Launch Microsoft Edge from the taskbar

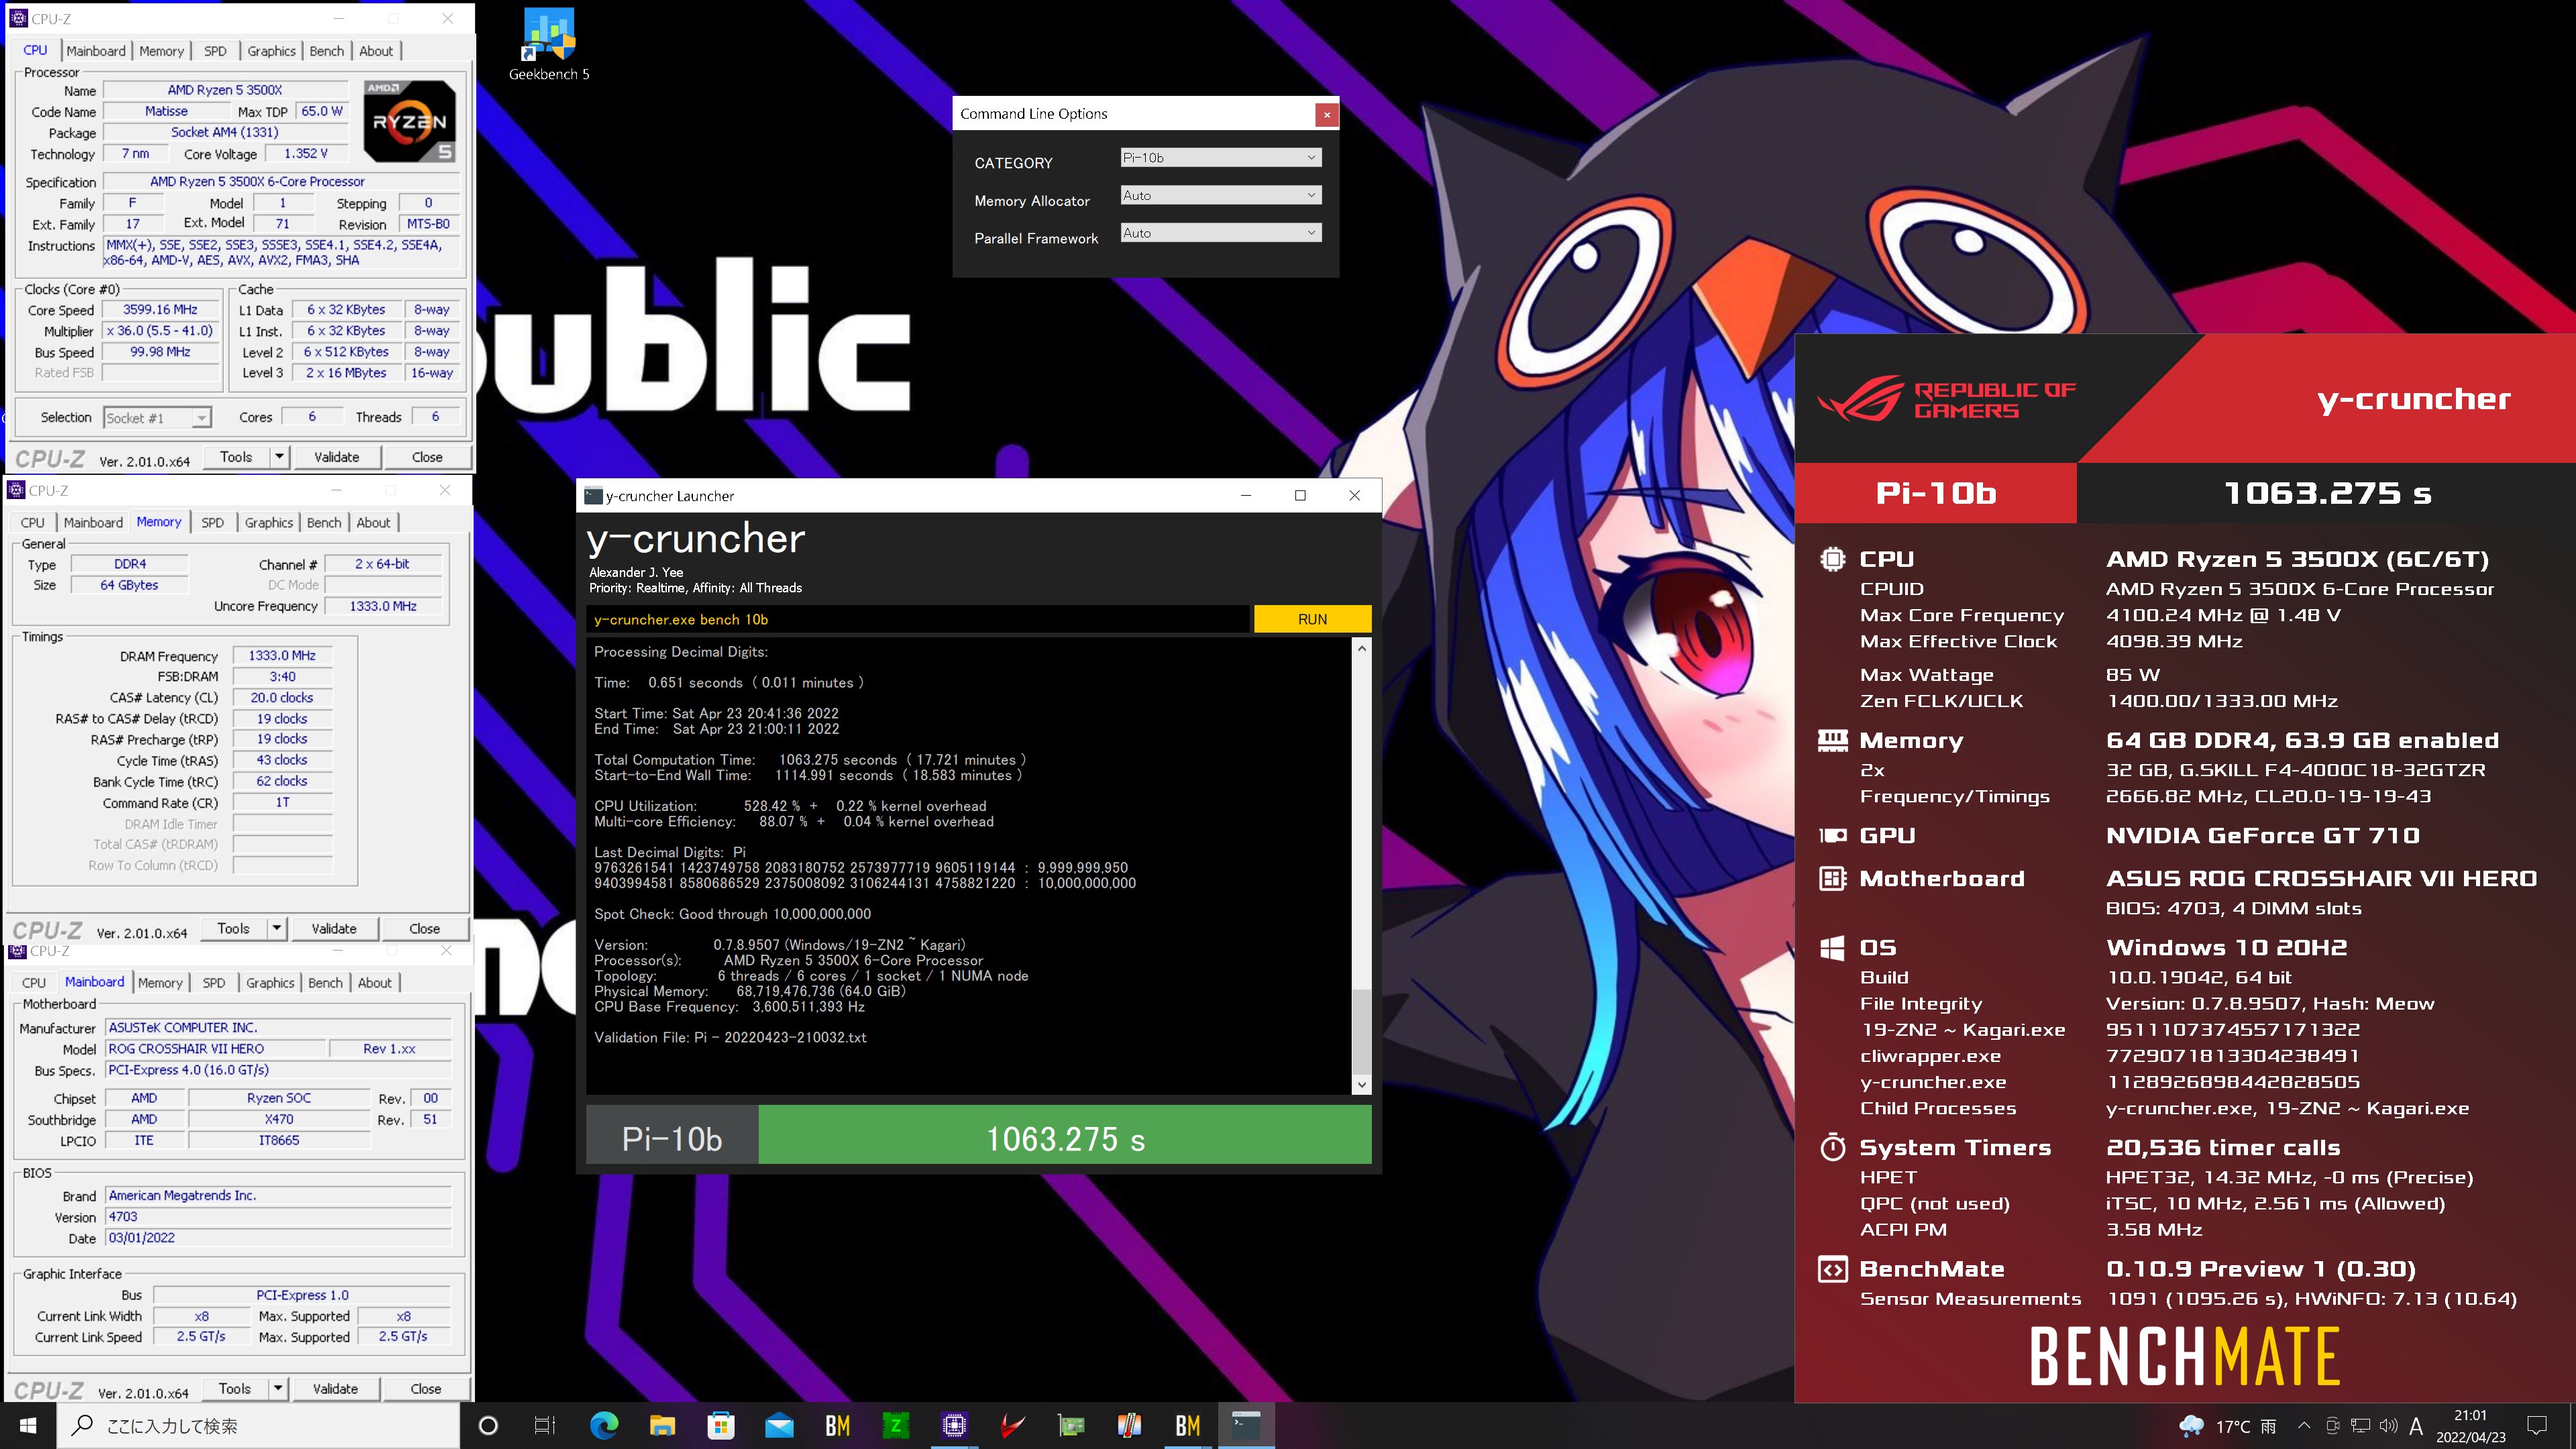(604, 1425)
